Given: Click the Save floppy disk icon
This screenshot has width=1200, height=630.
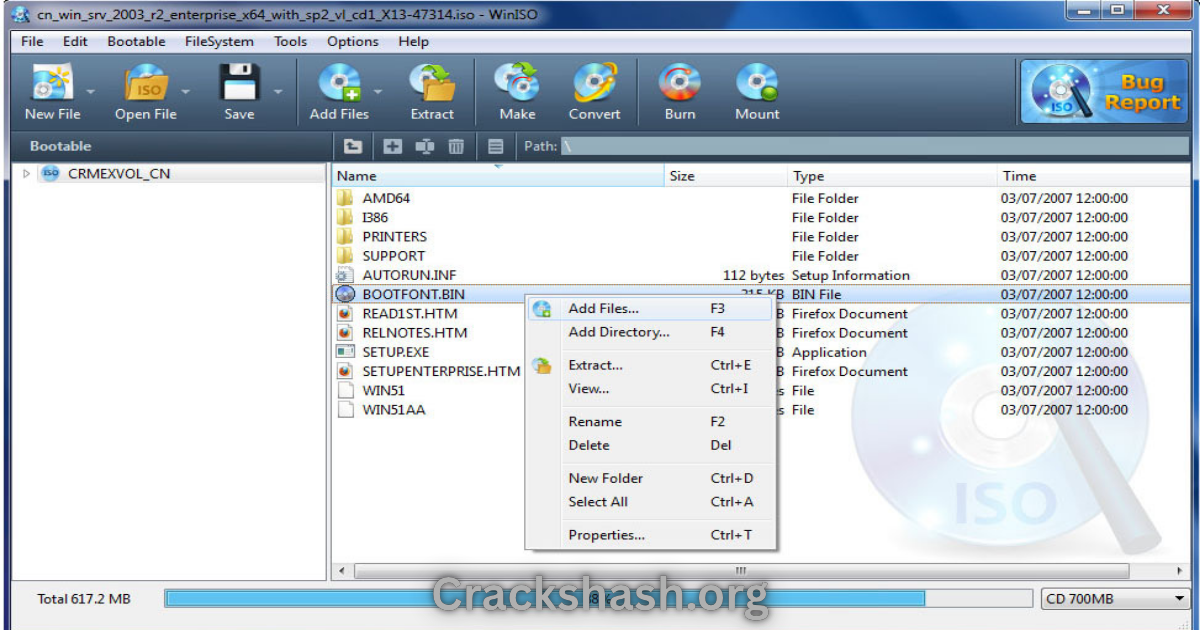Looking at the screenshot, I should (239, 83).
